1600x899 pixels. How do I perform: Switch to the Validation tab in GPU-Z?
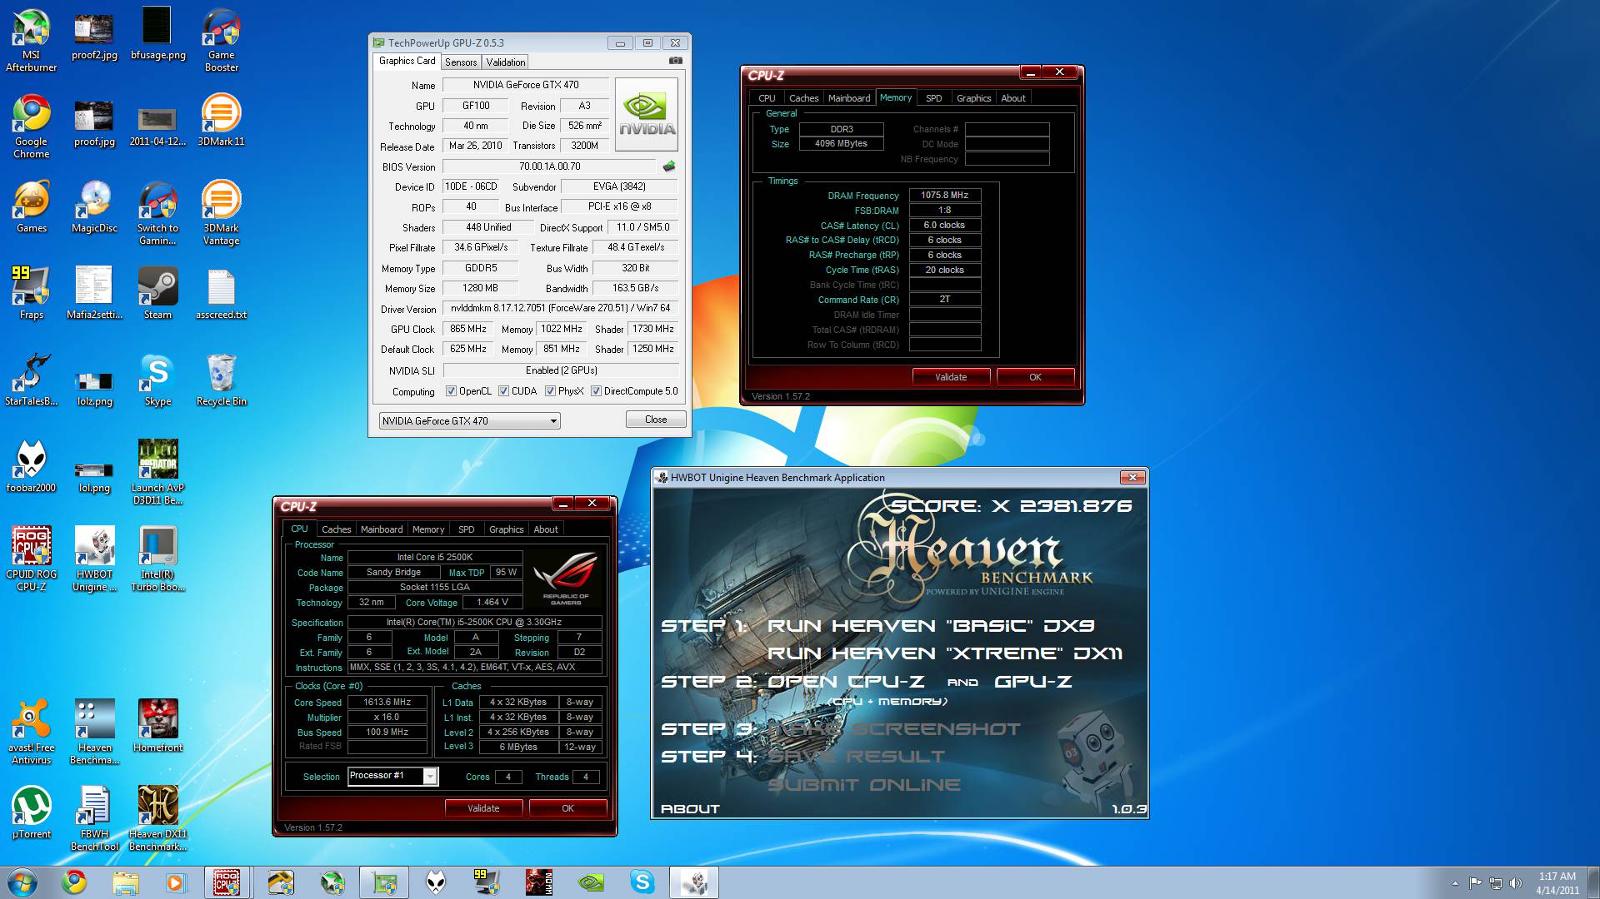coord(506,62)
